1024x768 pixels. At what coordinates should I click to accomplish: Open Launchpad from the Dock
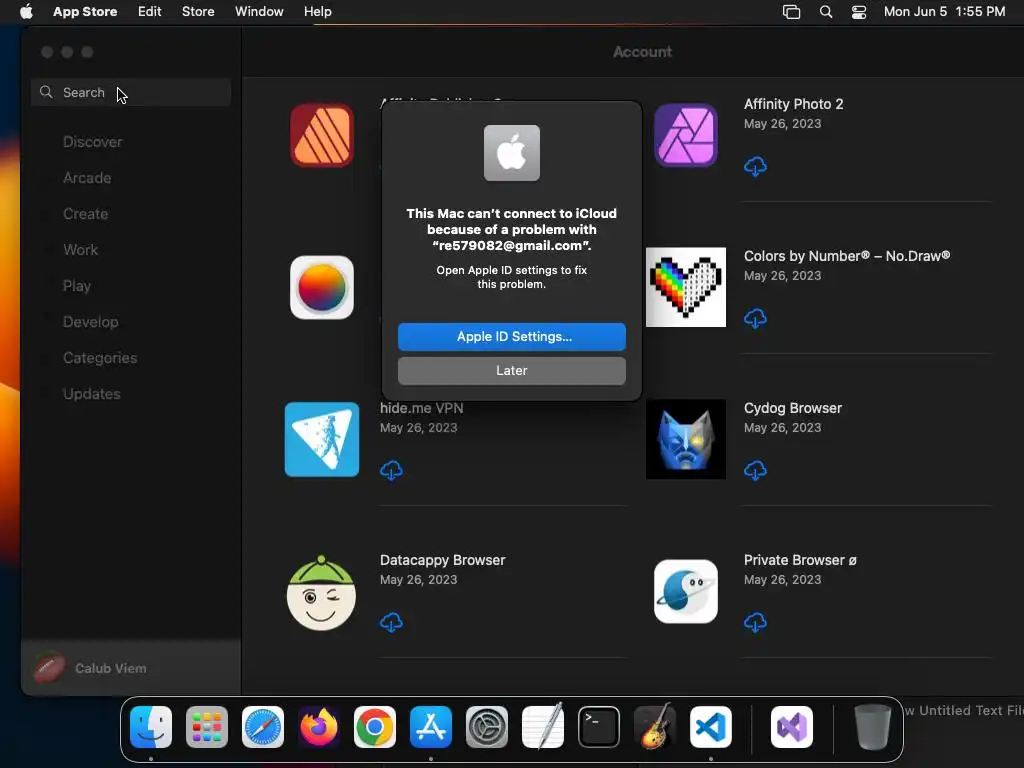coord(207,727)
